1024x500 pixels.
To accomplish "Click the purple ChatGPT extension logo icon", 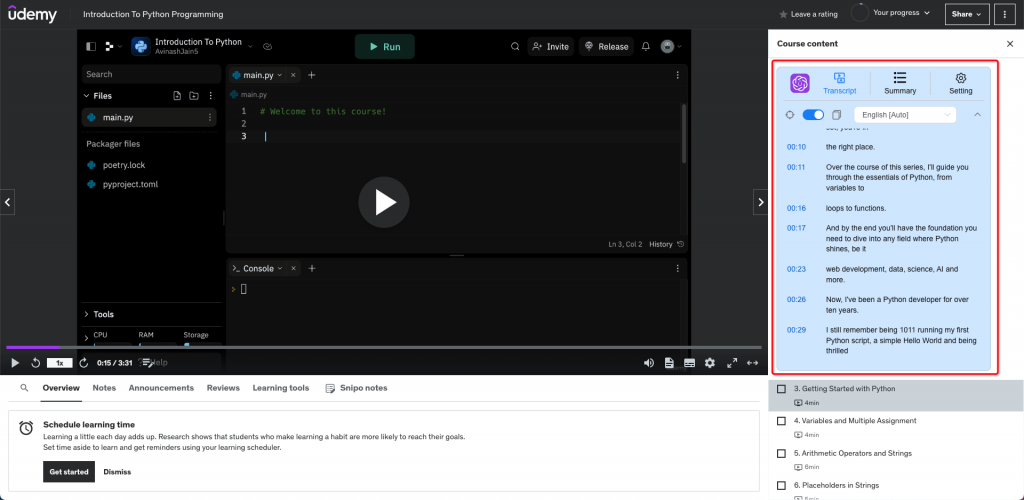I will (800, 84).
